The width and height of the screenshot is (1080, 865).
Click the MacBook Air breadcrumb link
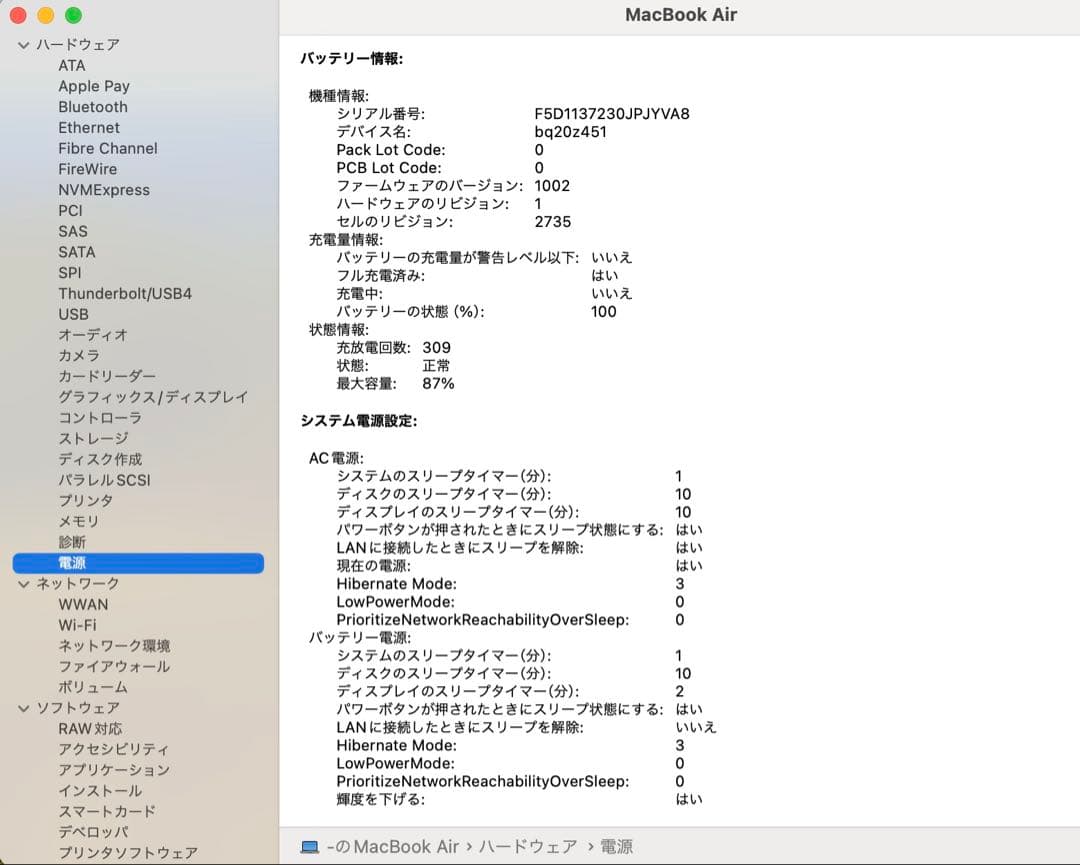(396, 846)
